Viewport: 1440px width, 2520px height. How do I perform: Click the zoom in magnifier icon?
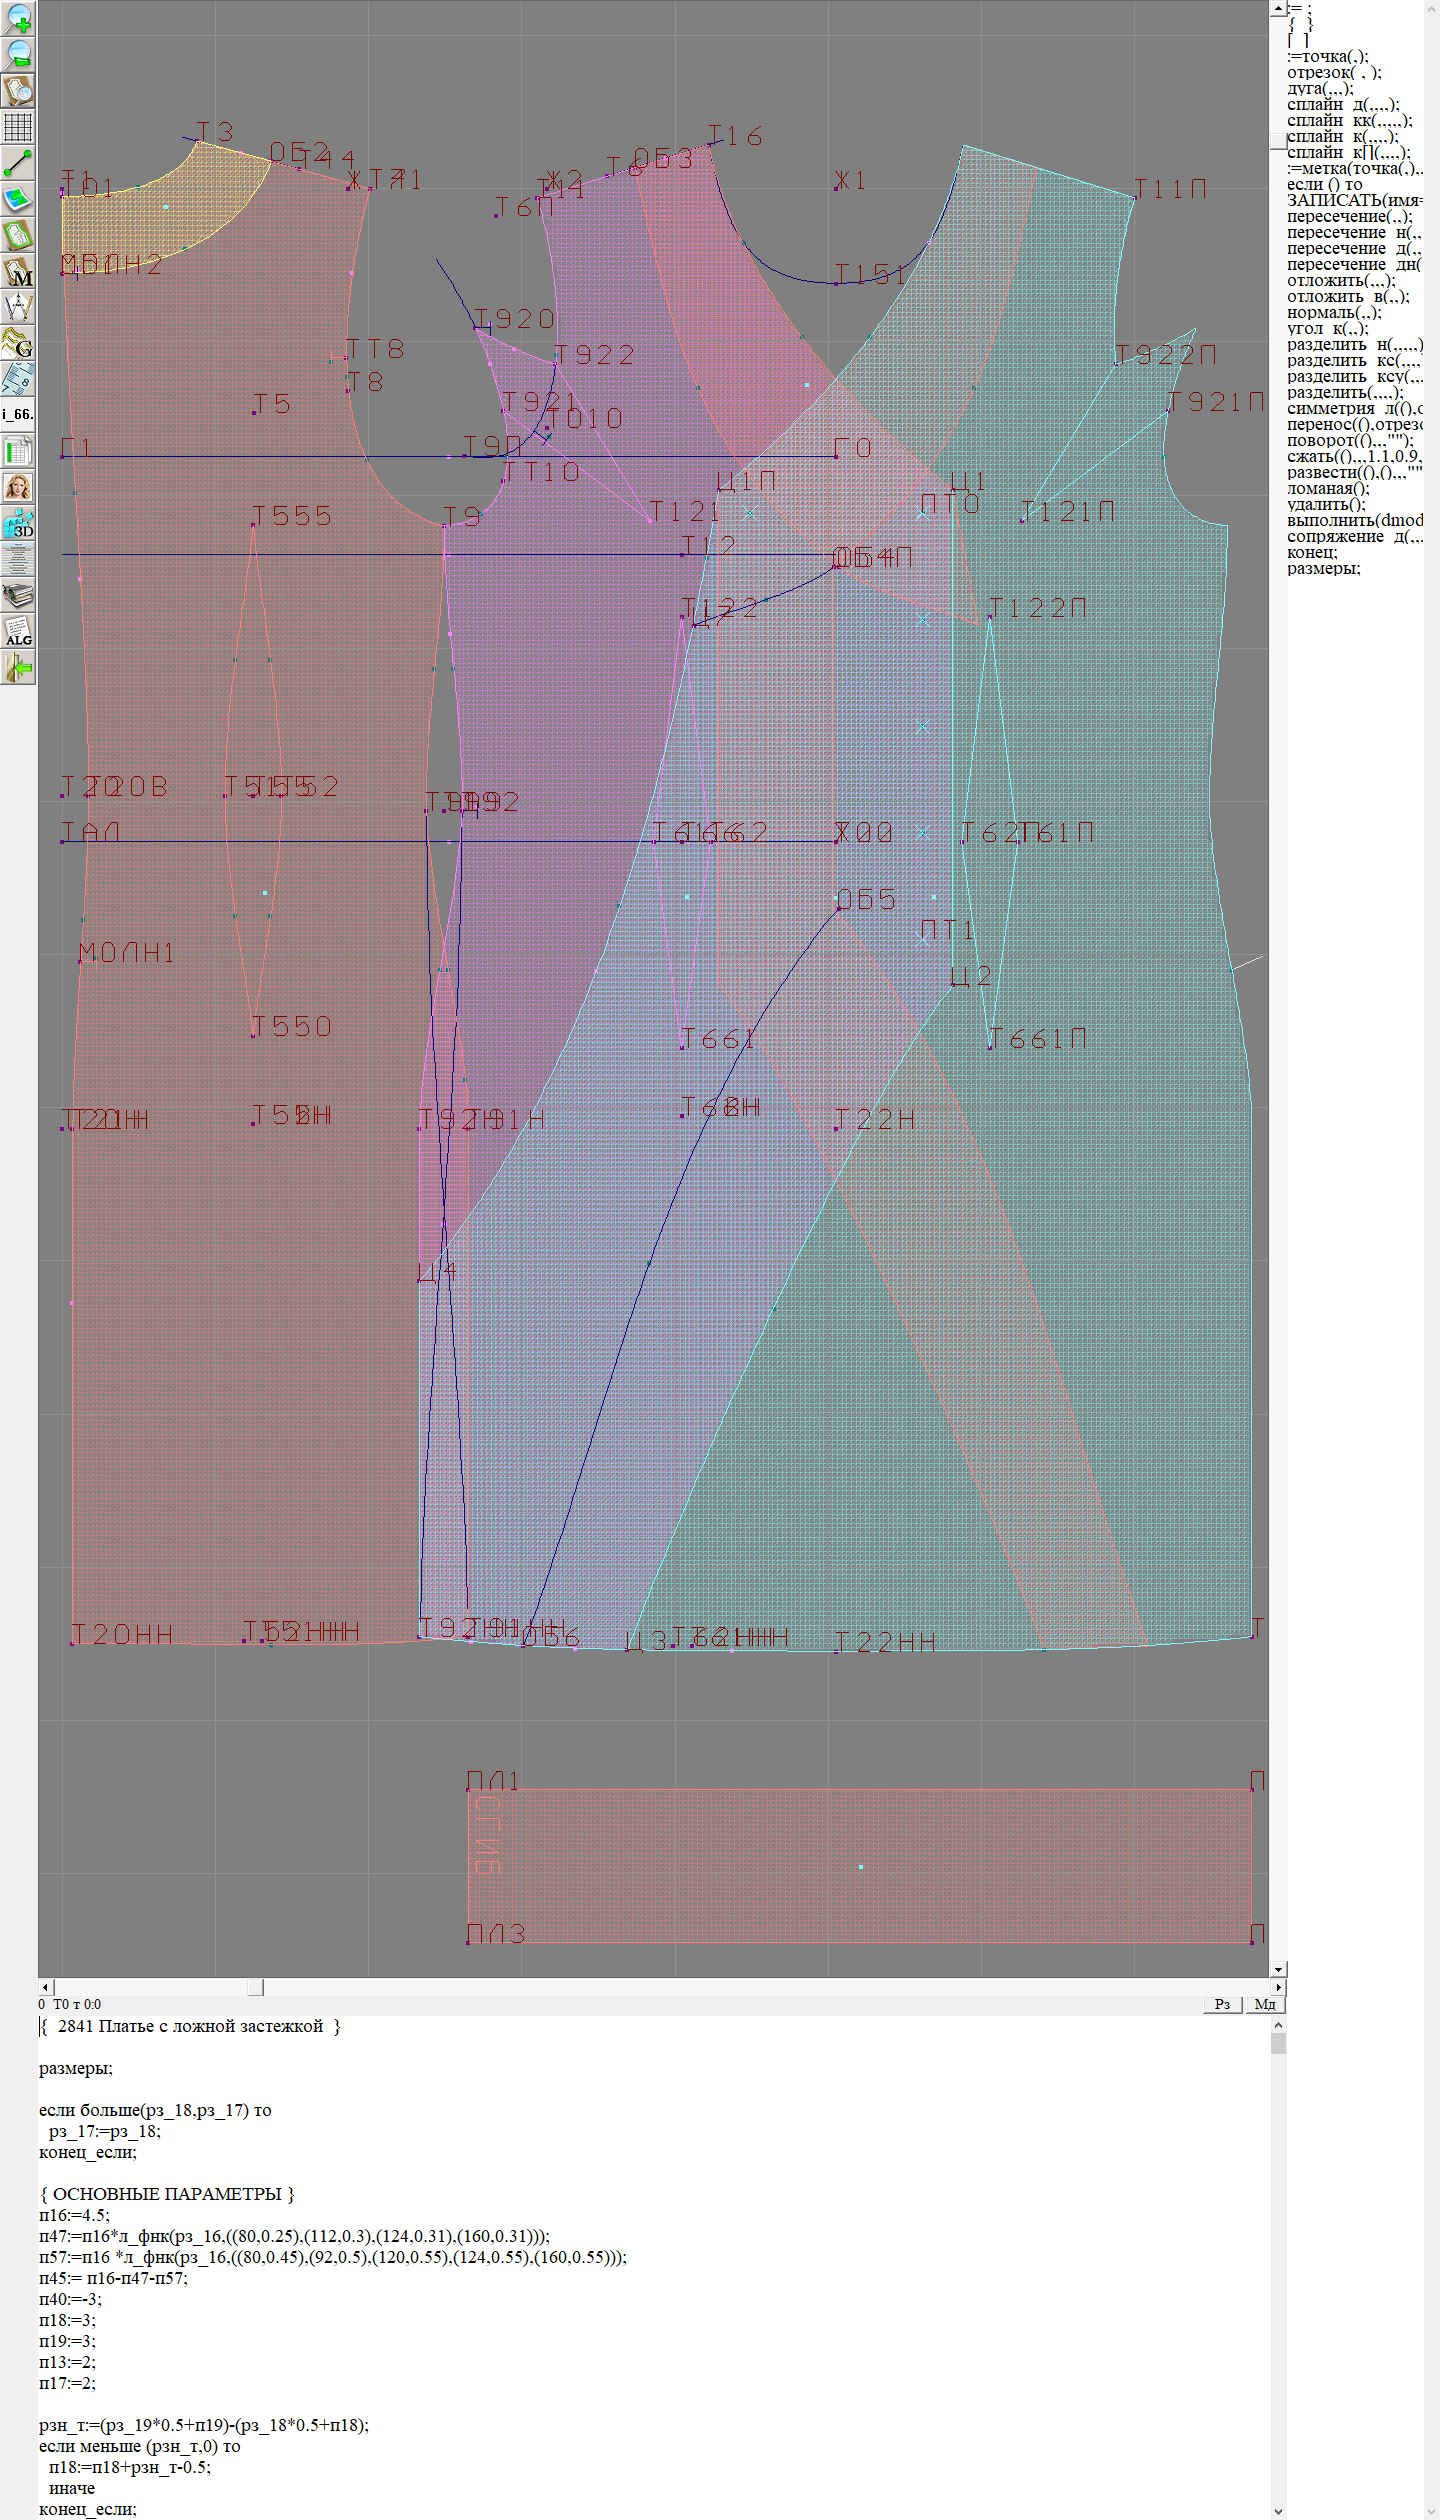coord(18,18)
